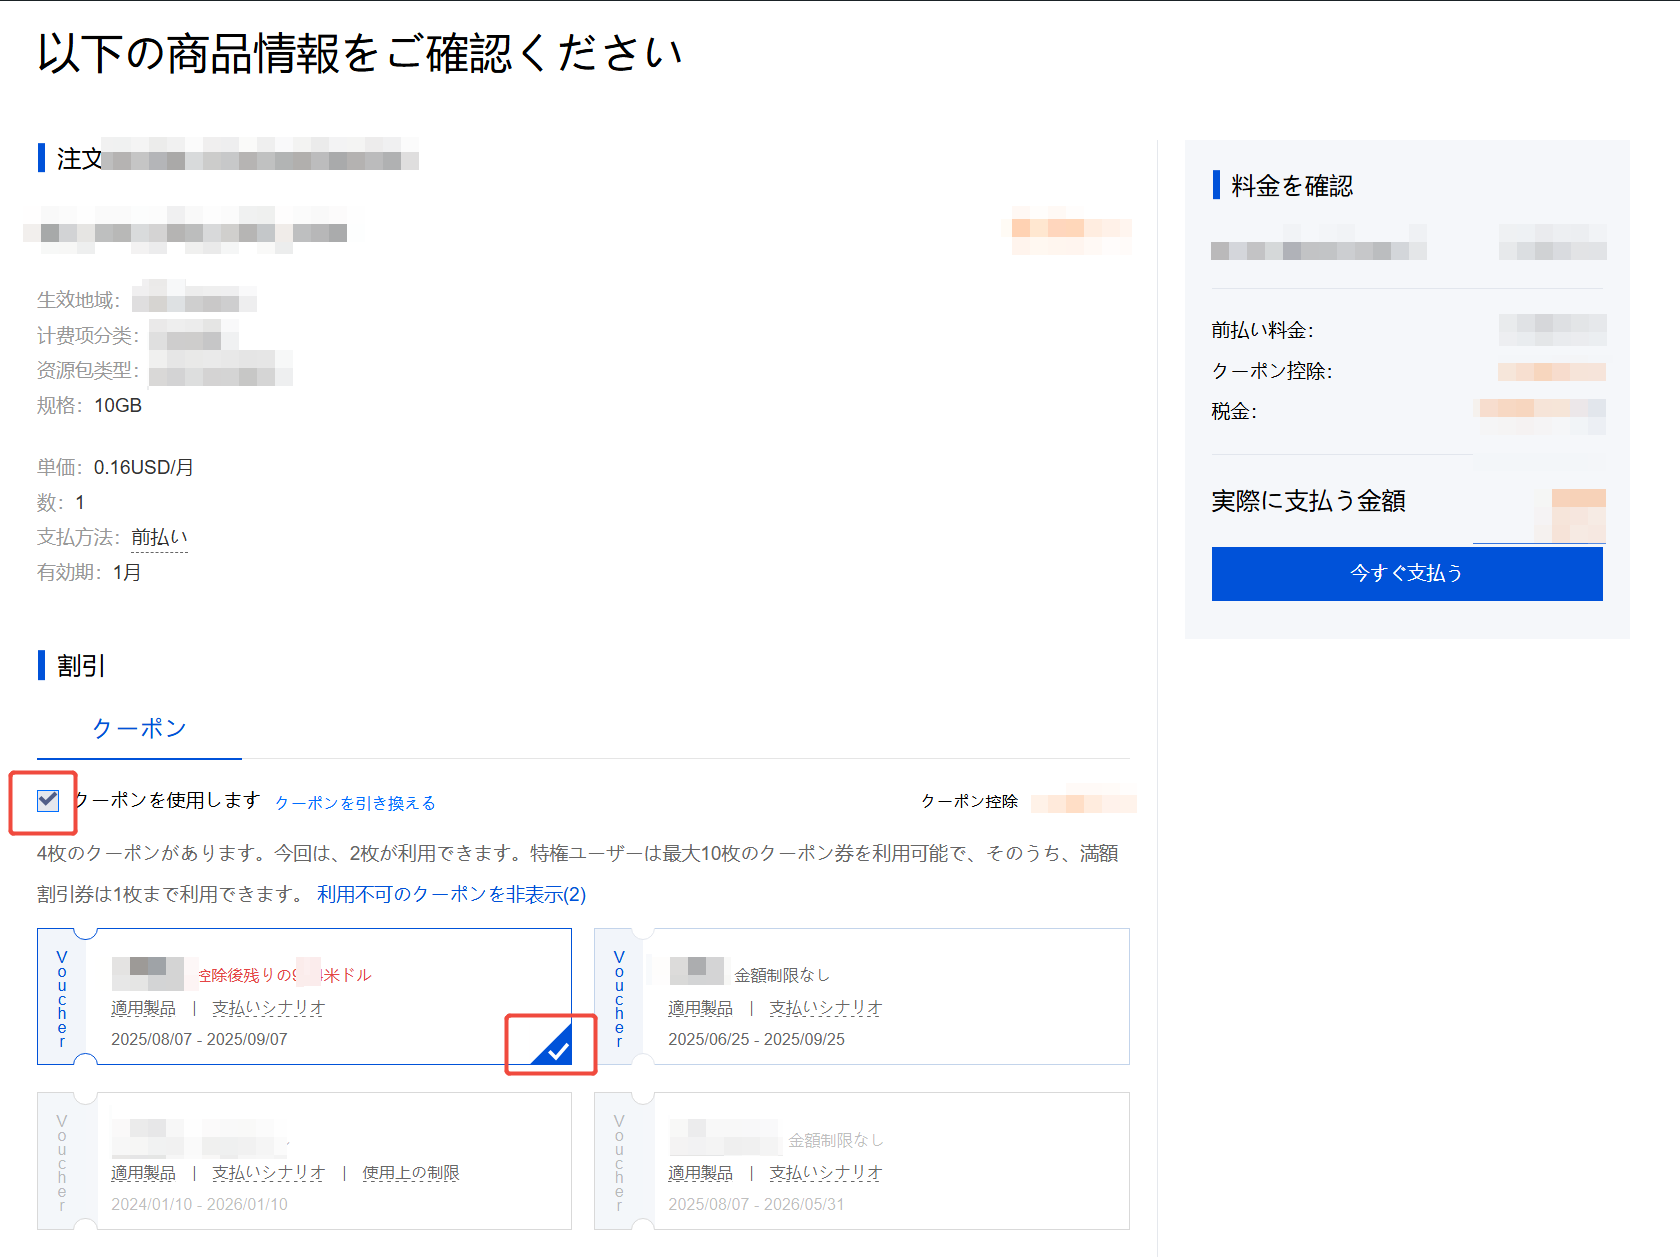Click the 10GB specification value

click(118, 406)
